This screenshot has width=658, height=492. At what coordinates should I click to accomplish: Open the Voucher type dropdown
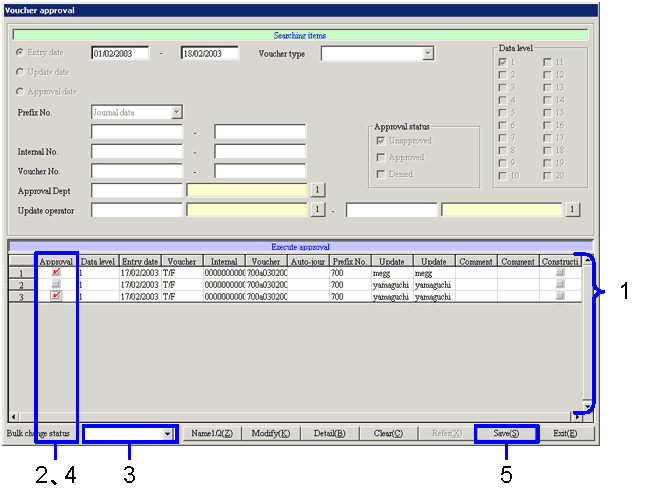(x=427, y=54)
